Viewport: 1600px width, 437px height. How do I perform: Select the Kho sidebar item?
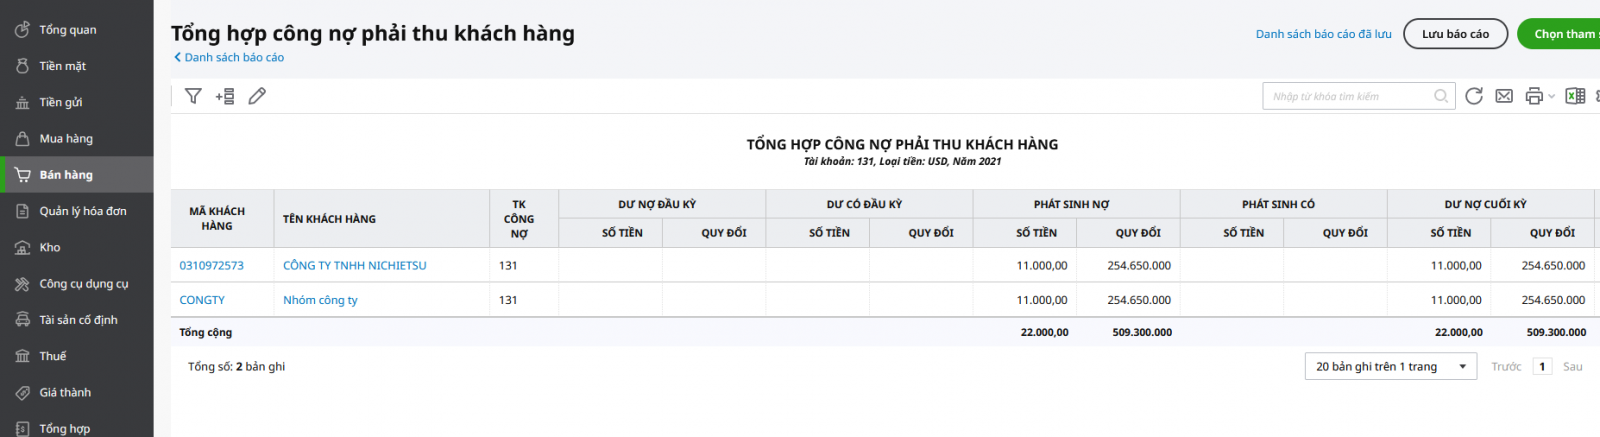50,248
